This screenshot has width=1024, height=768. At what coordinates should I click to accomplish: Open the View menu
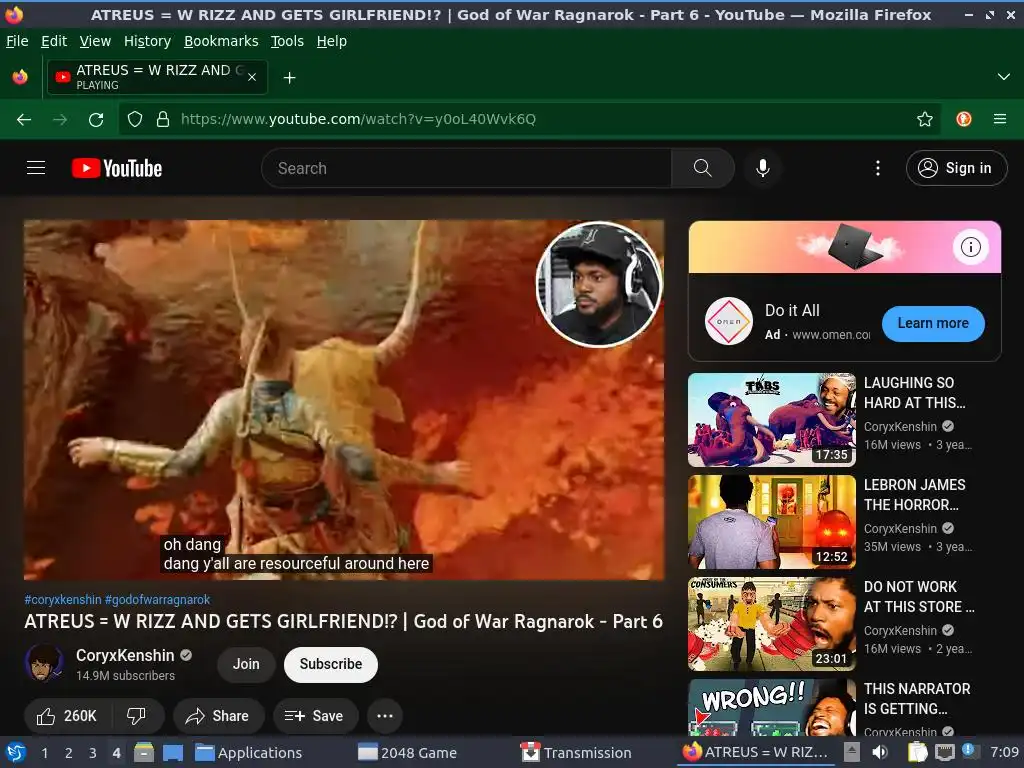click(95, 41)
